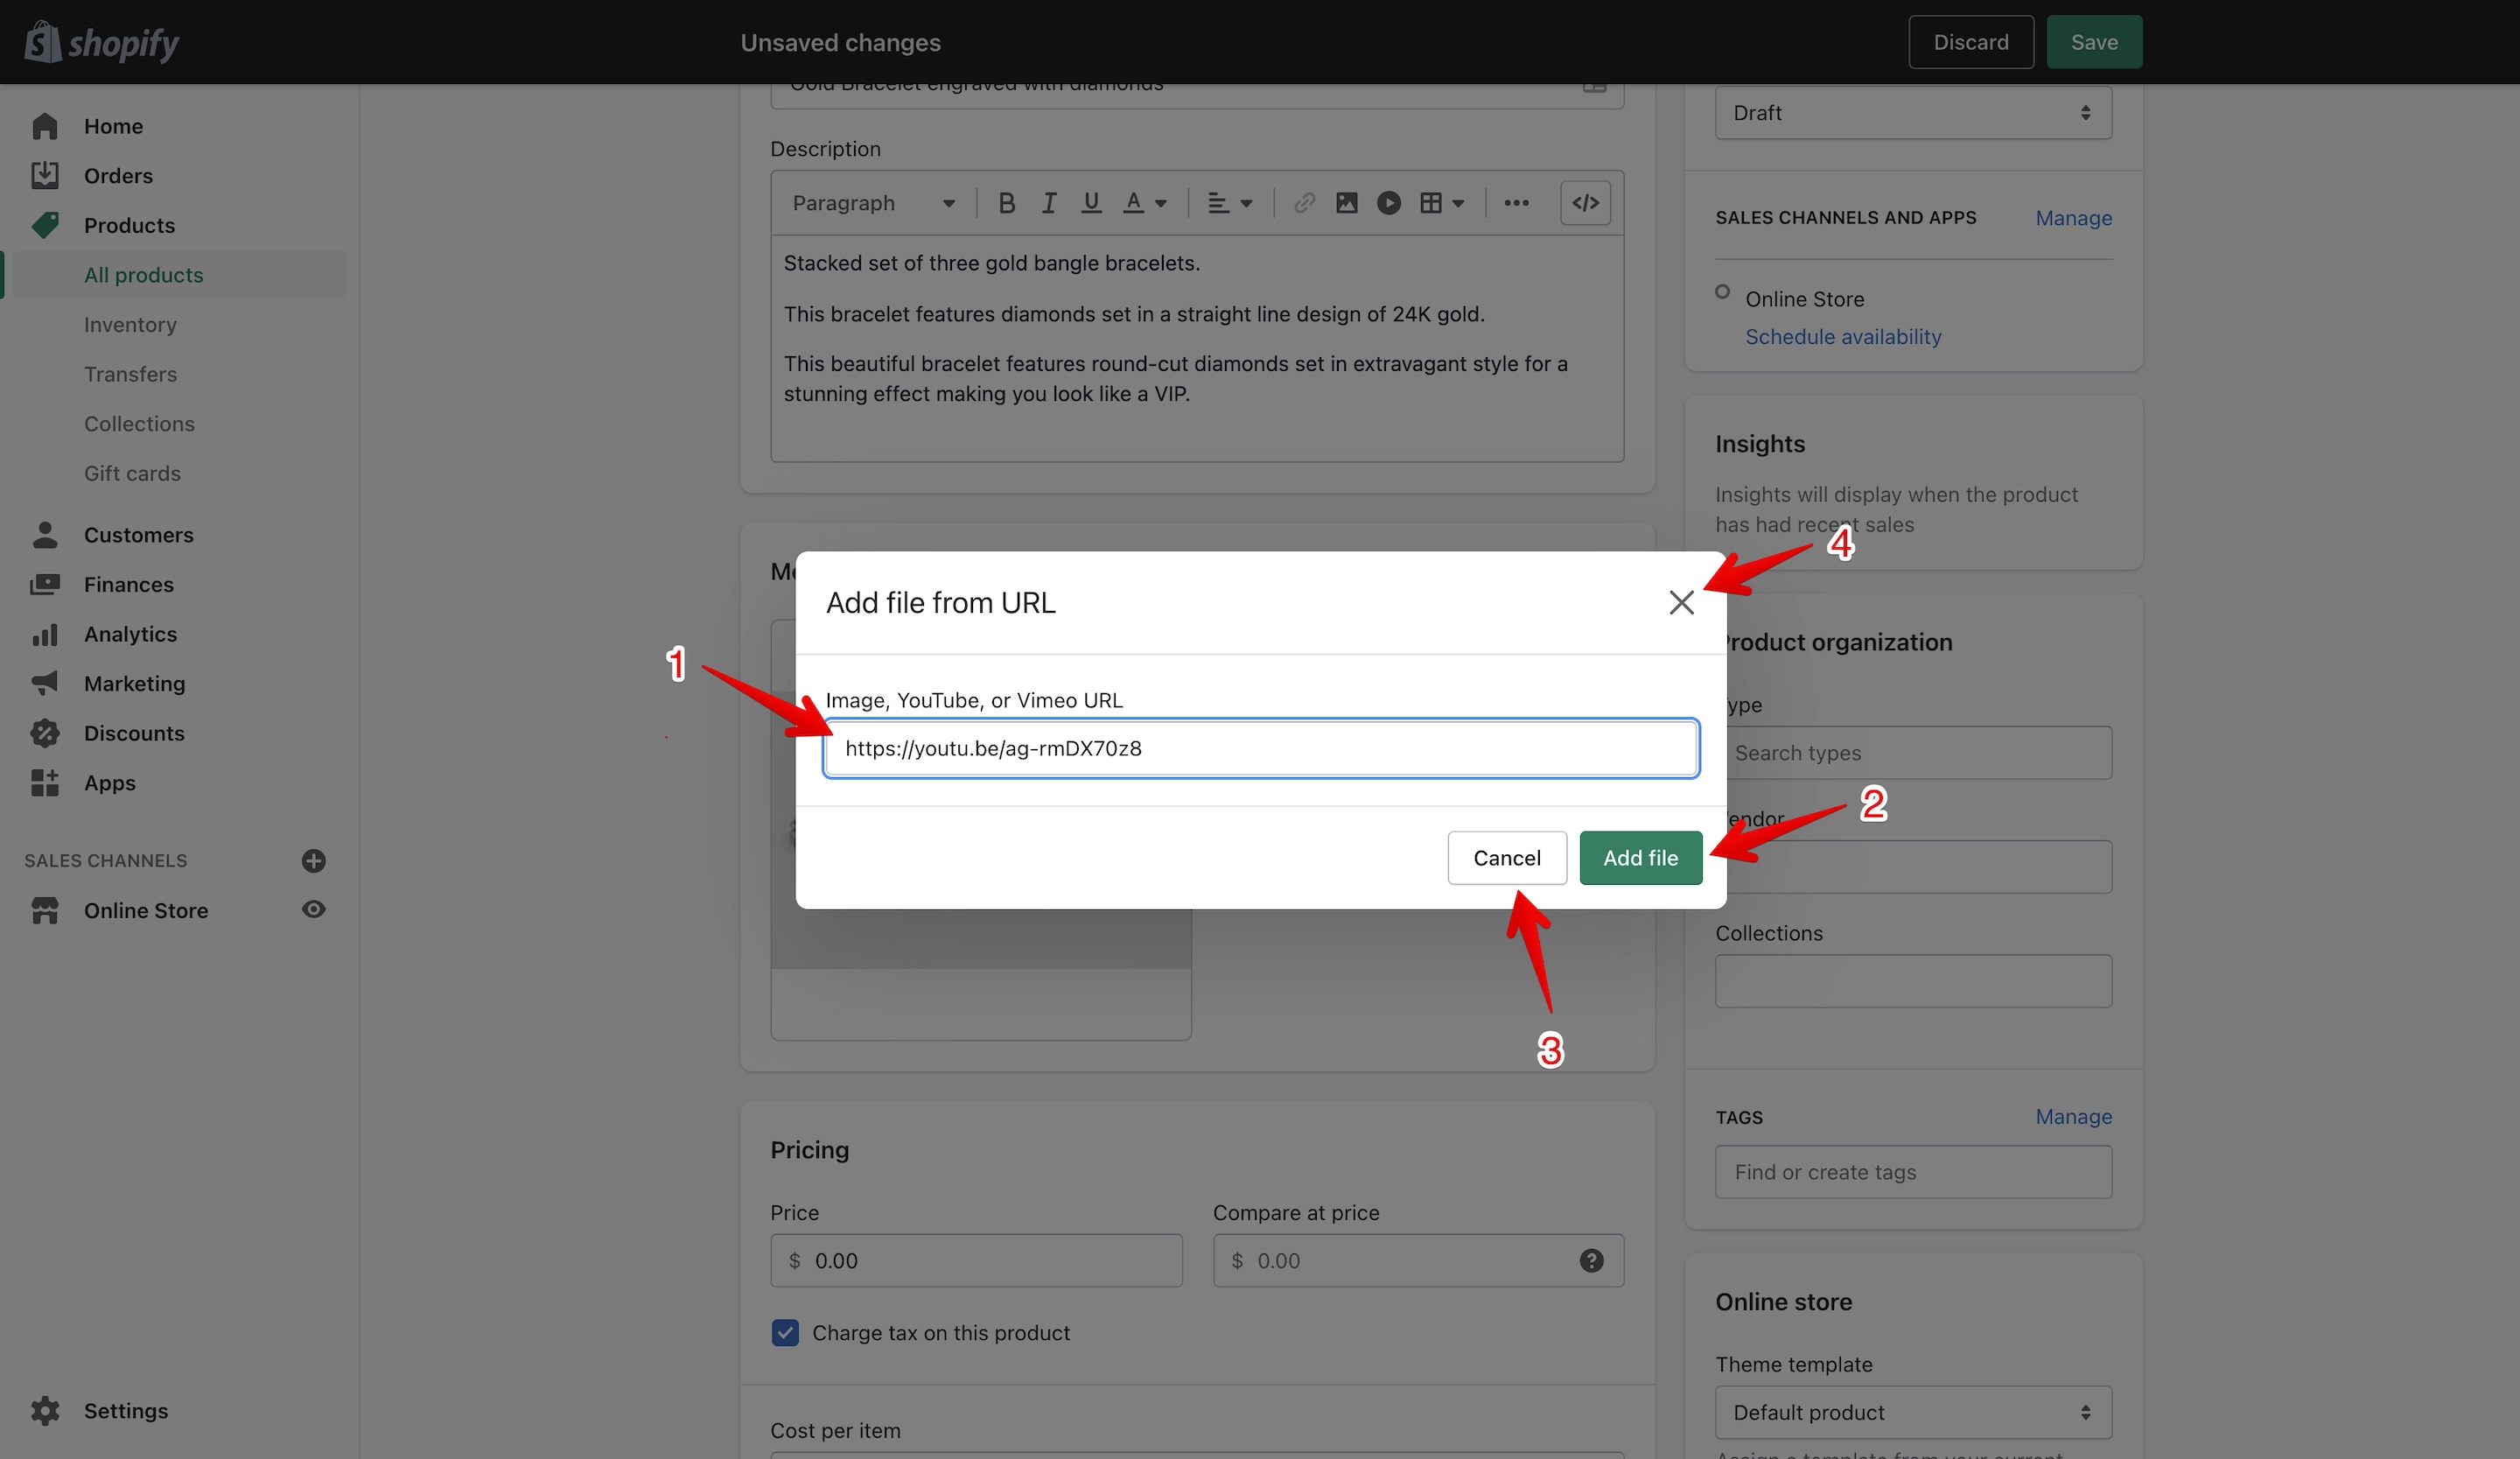Open Collections in the sidebar
This screenshot has height=1459, width=2520.
[x=139, y=424]
